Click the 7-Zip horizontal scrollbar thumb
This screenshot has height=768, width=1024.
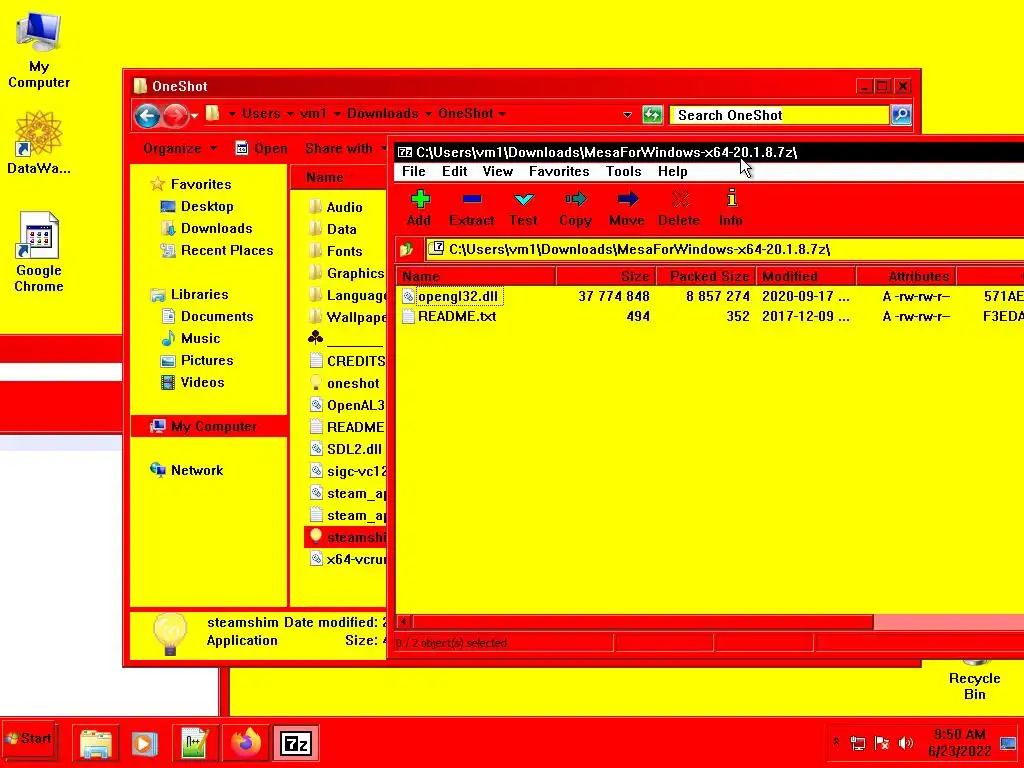click(643, 622)
